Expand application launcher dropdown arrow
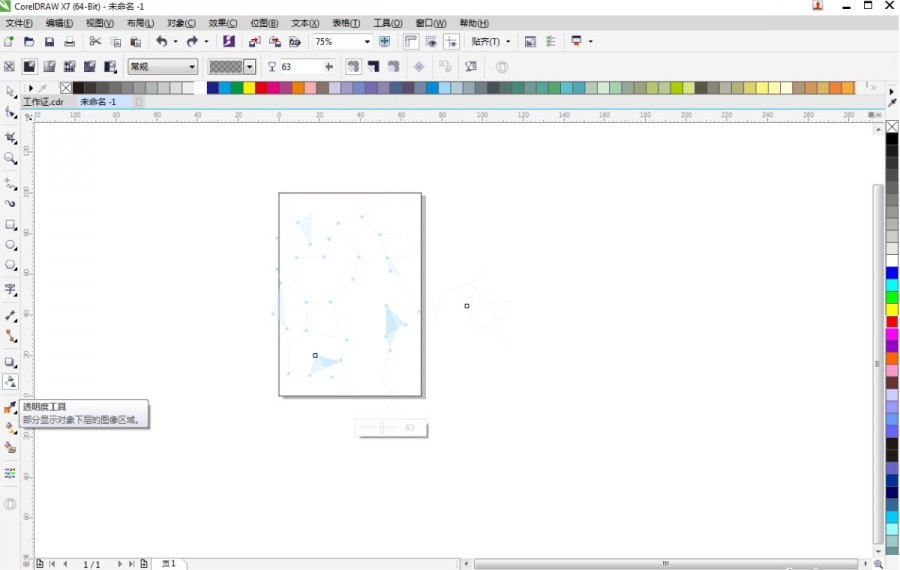Image resolution: width=900 pixels, height=570 pixels. pyautogui.click(x=591, y=41)
